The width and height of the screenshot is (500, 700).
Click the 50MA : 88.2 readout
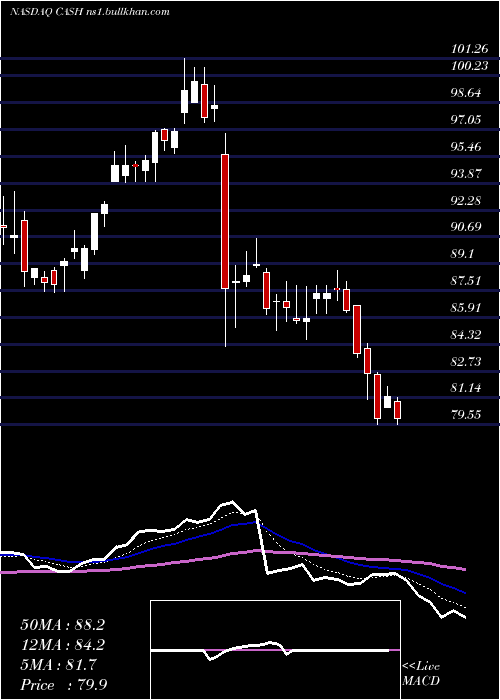pyautogui.click(x=62, y=625)
